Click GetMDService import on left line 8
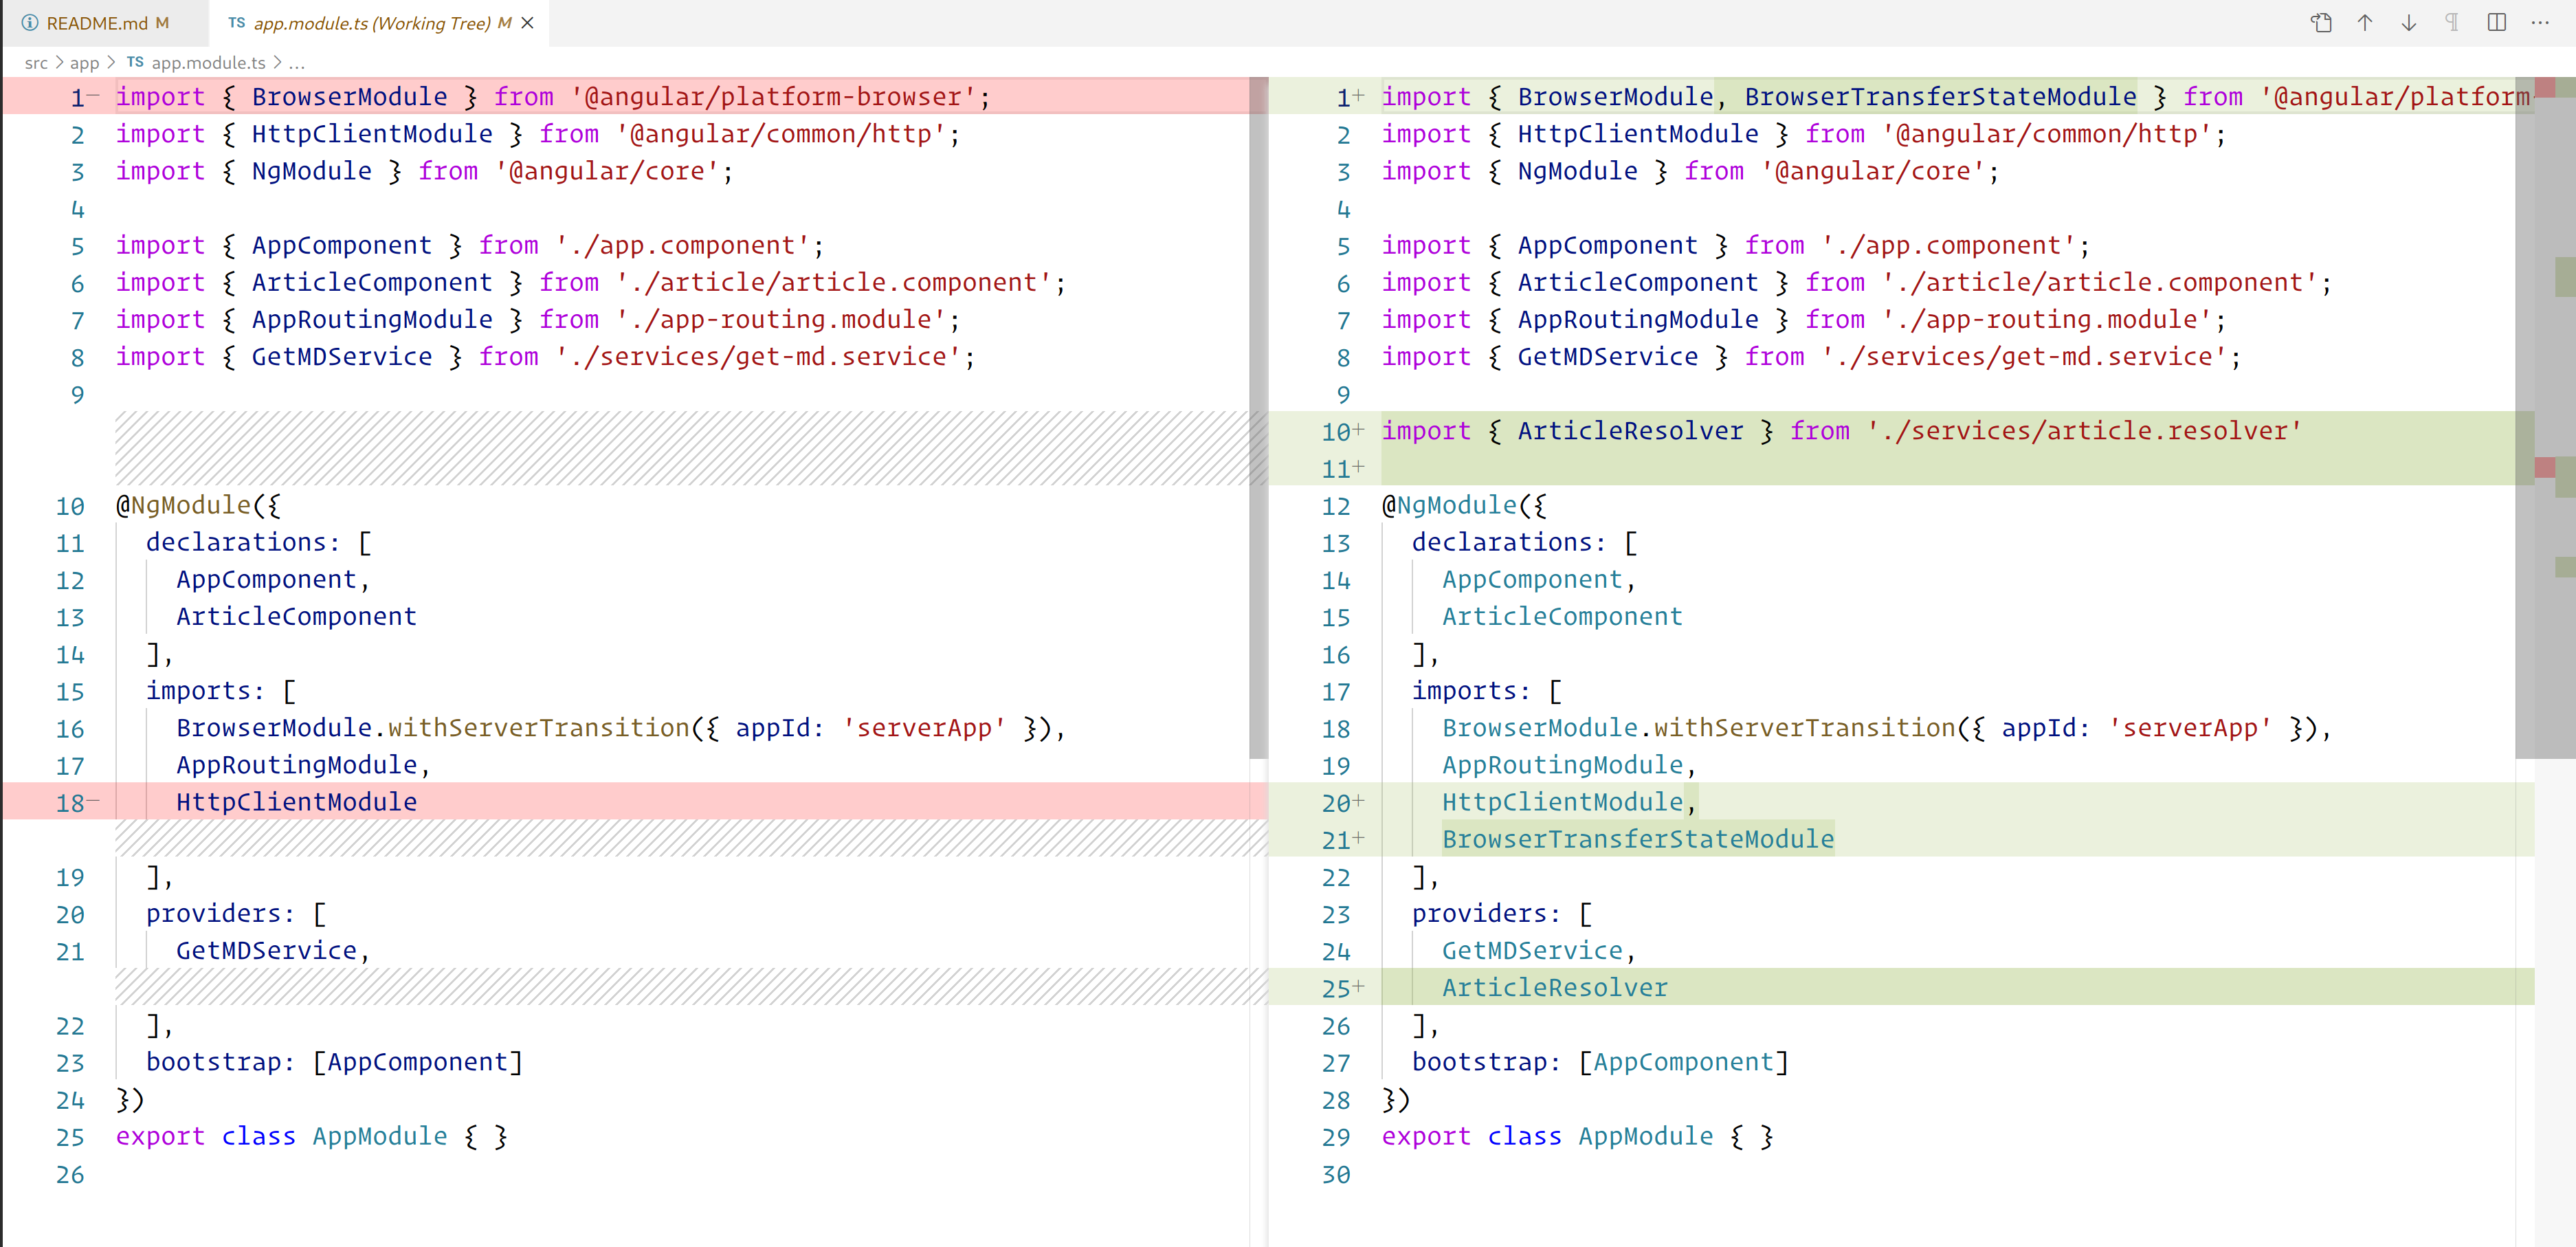 point(545,357)
